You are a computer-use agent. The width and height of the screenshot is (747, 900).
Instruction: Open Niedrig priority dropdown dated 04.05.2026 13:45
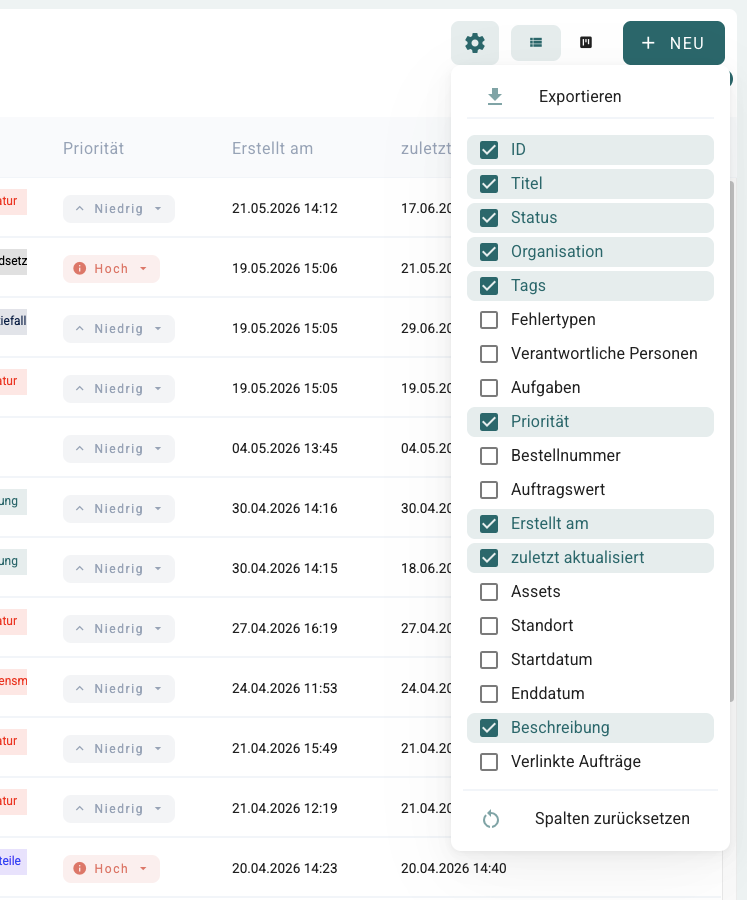119,448
